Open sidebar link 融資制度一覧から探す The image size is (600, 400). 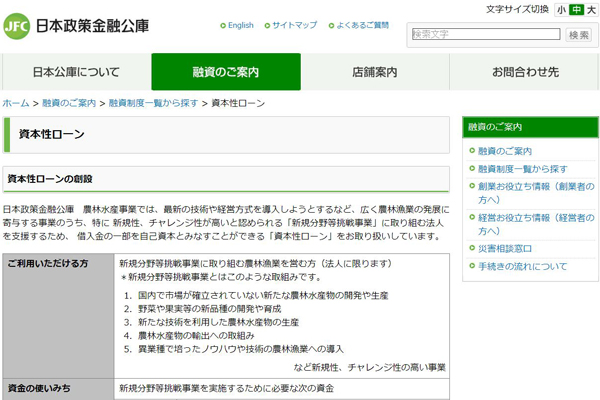[522, 169]
